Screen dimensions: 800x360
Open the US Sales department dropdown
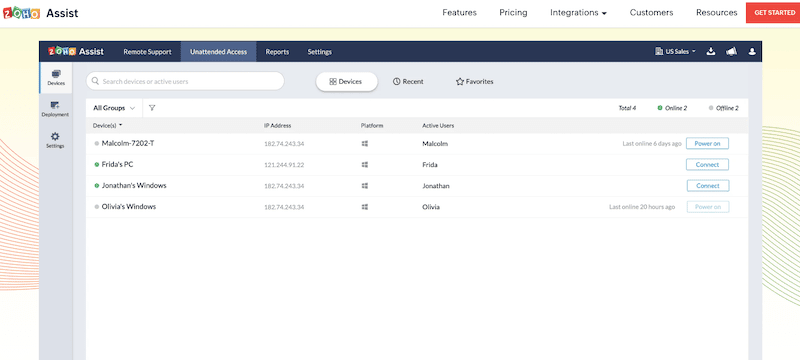[675, 52]
